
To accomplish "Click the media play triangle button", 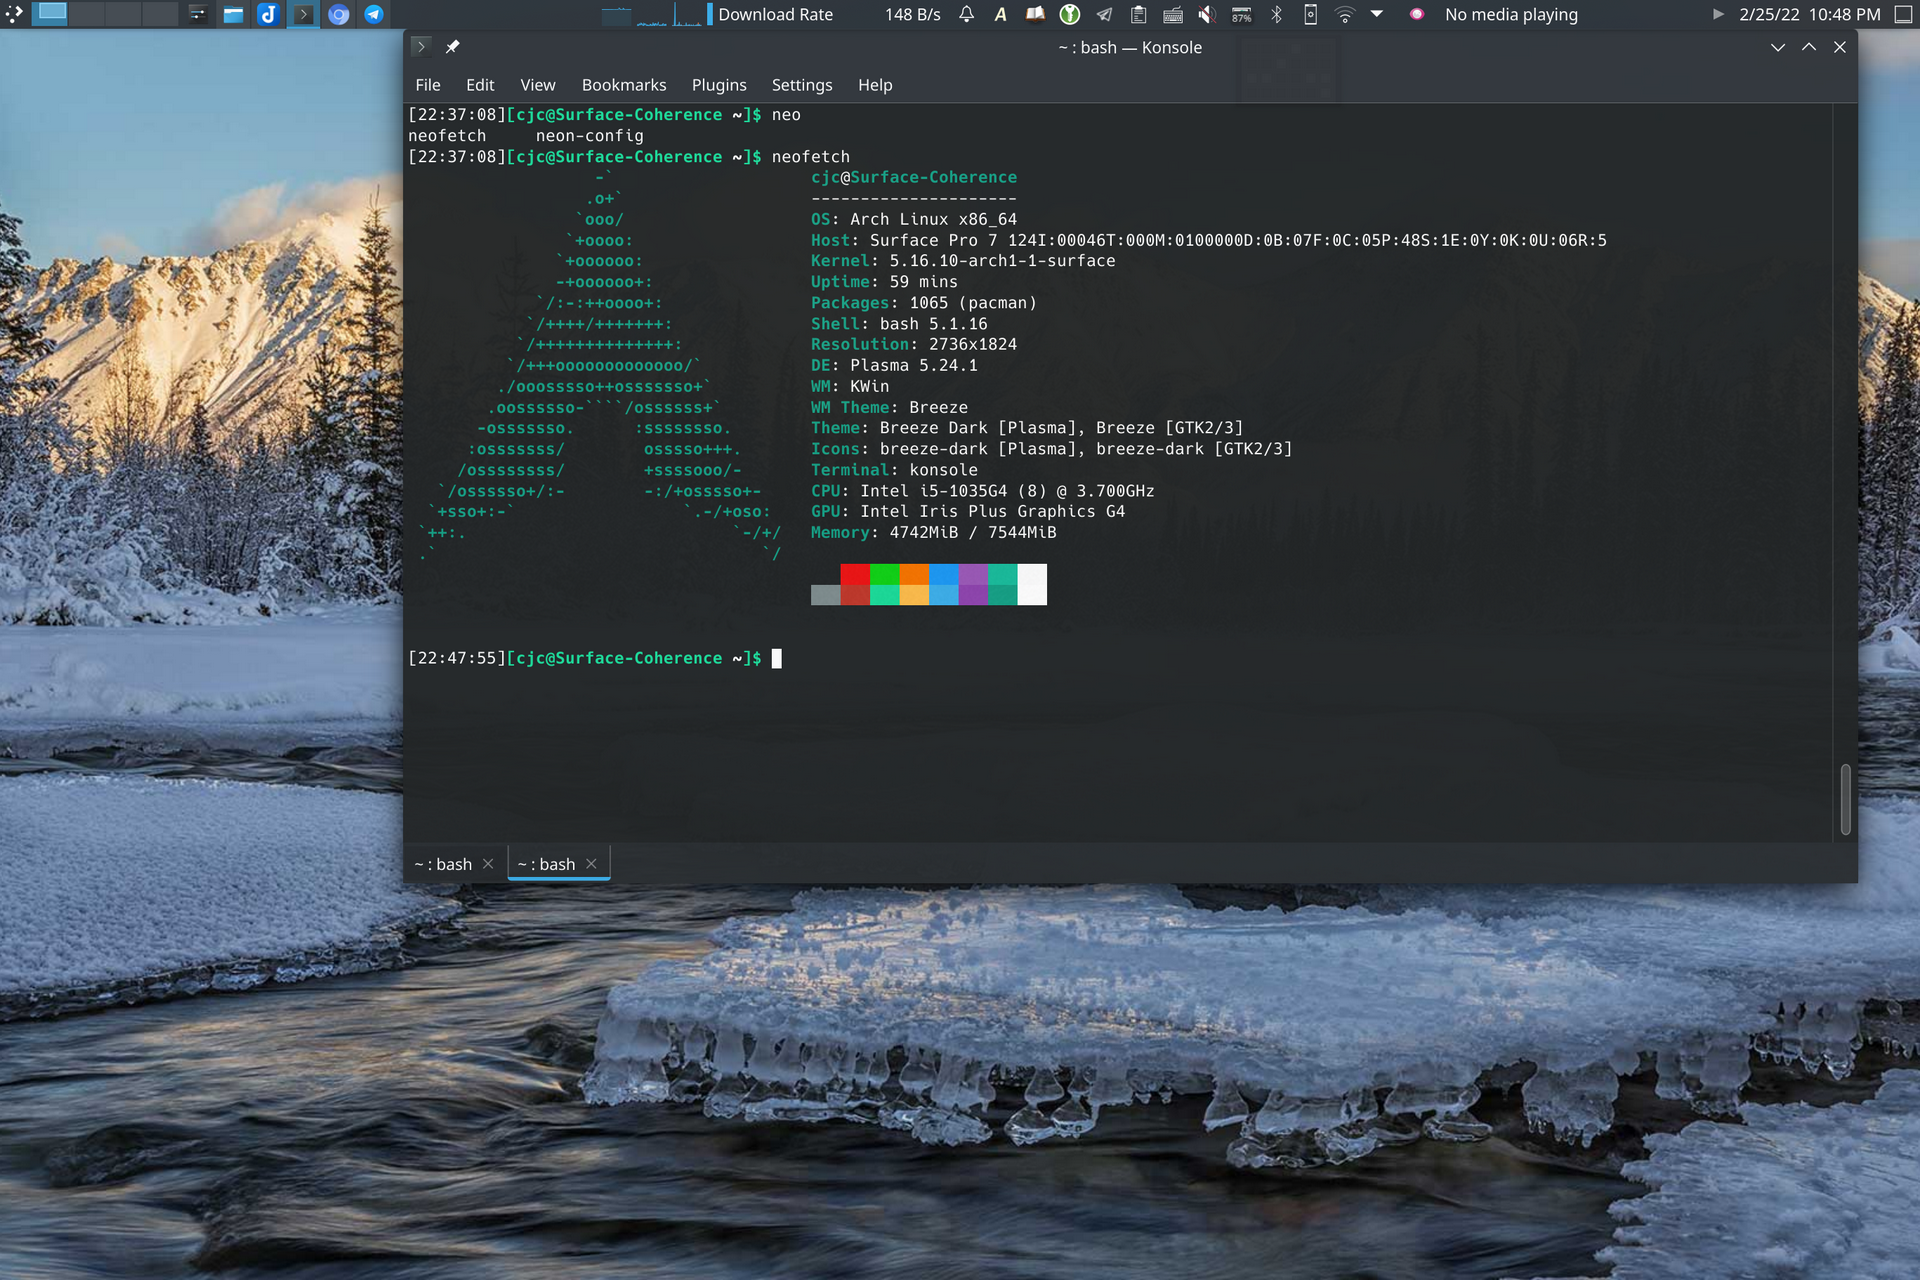I will click(x=1718, y=14).
